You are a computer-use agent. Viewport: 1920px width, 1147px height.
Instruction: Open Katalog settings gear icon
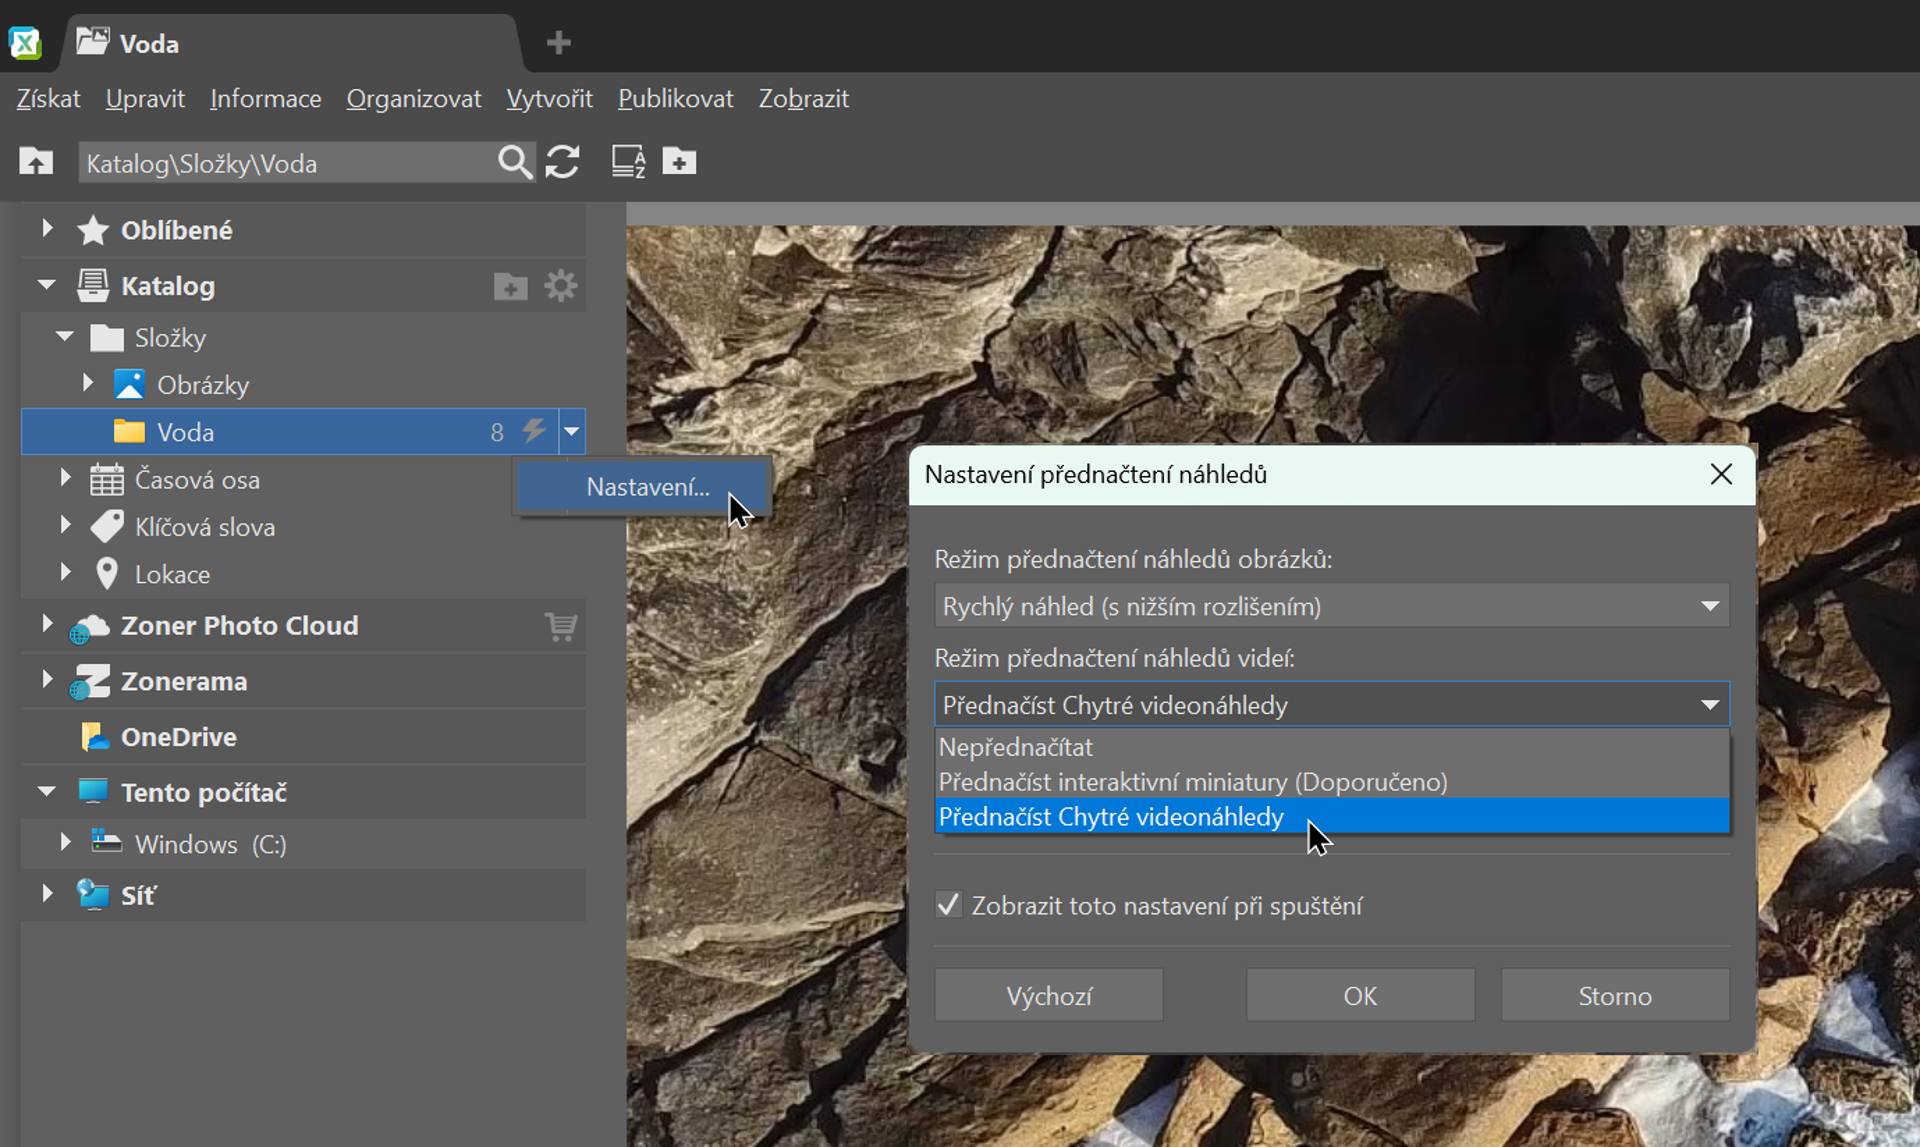[560, 286]
